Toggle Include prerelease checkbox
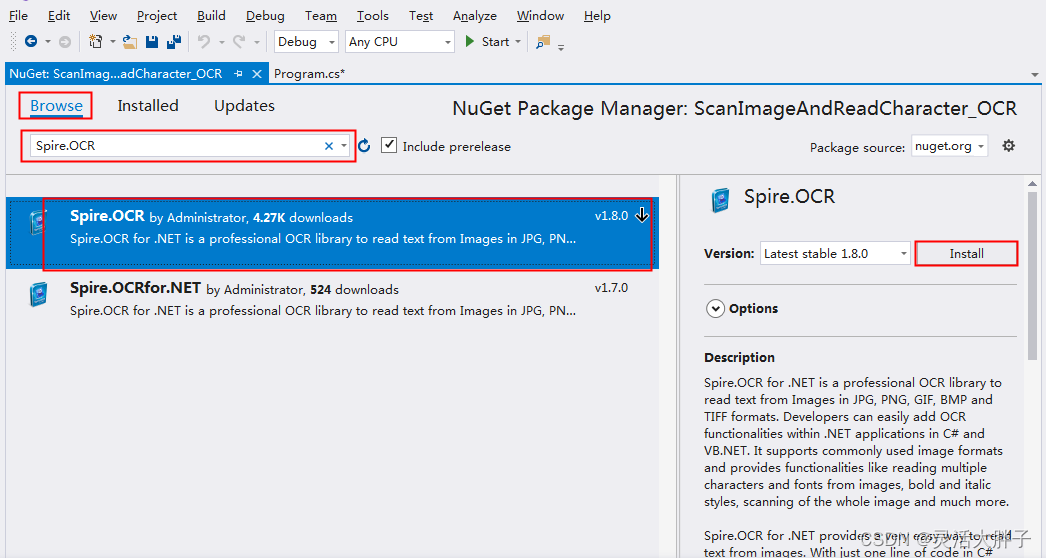This screenshot has height=558, width=1046. [389, 145]
